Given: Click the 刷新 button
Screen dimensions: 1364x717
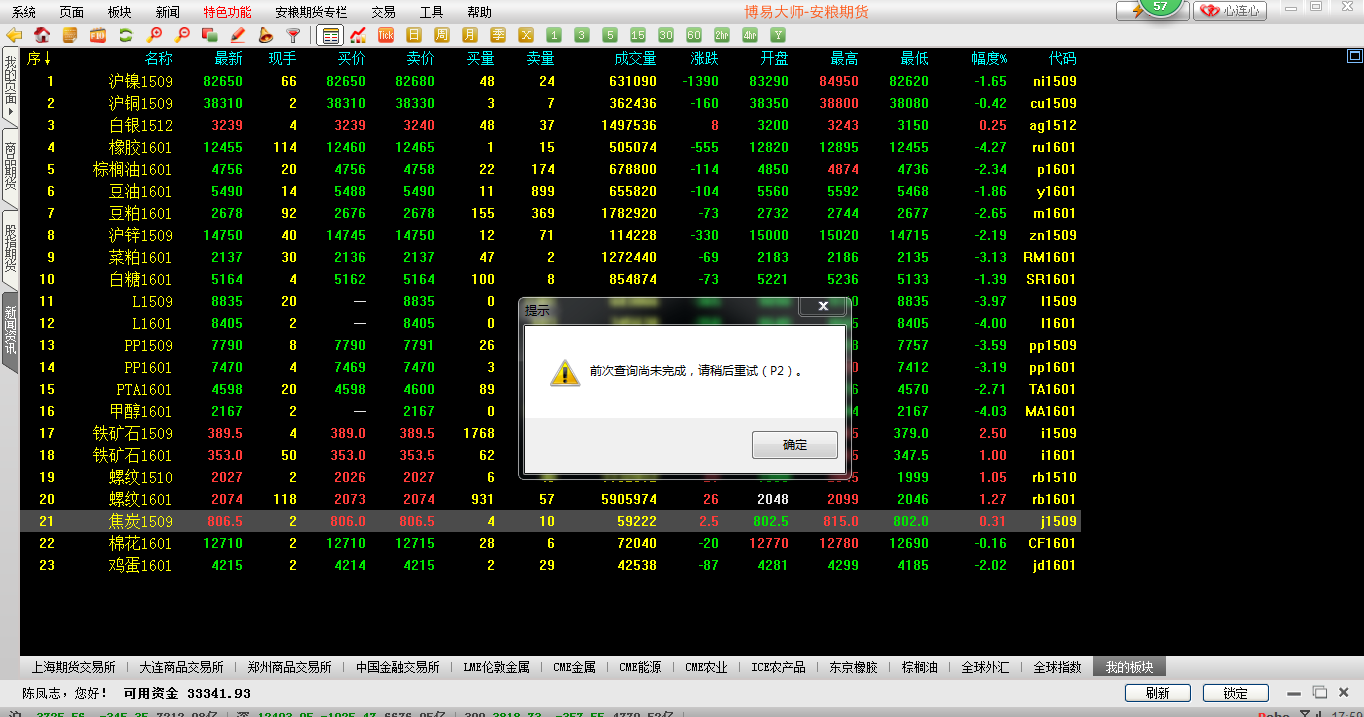Looking at the screenshot, I should pos(1157,693).
